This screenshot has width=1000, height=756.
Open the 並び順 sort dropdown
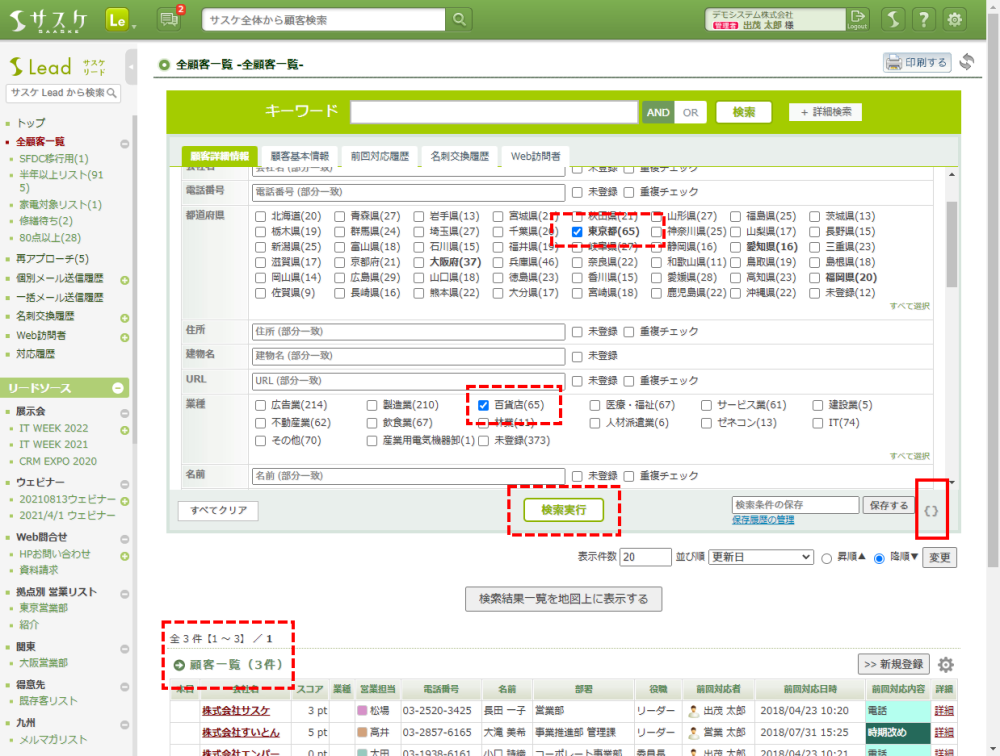760,557
